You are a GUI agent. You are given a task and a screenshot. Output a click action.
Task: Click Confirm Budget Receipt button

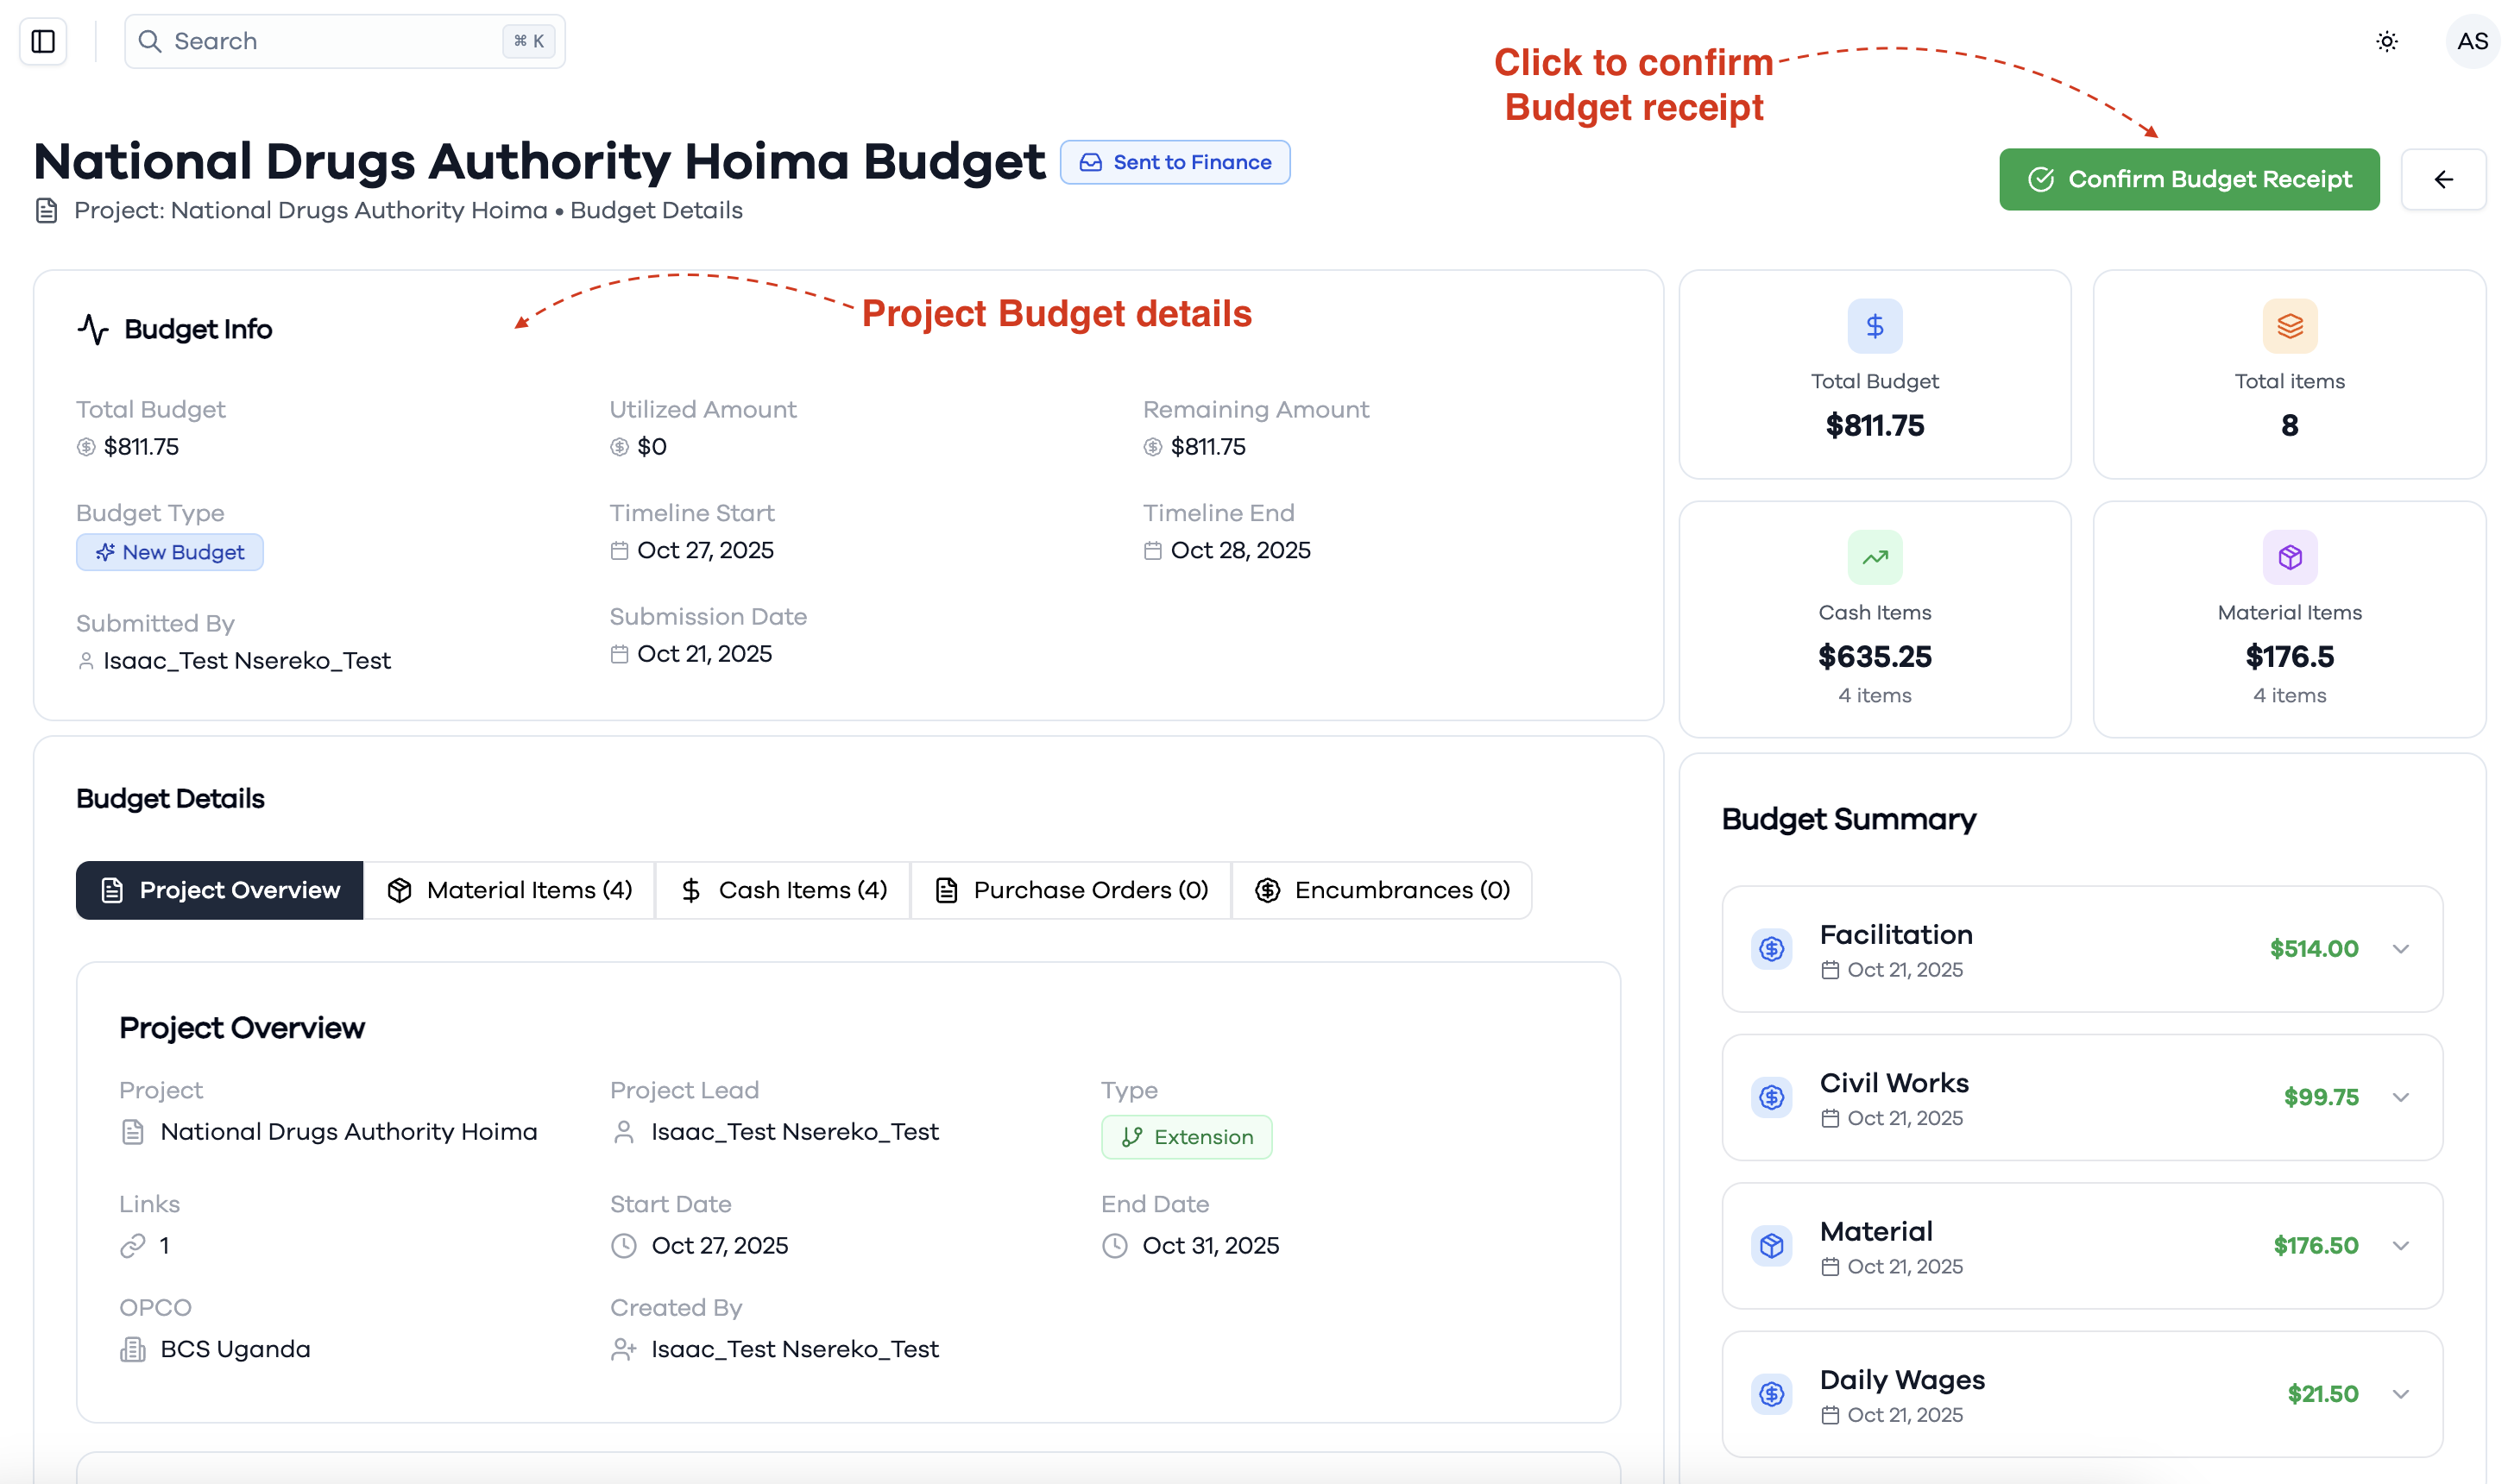click(x=2189, y=179)
